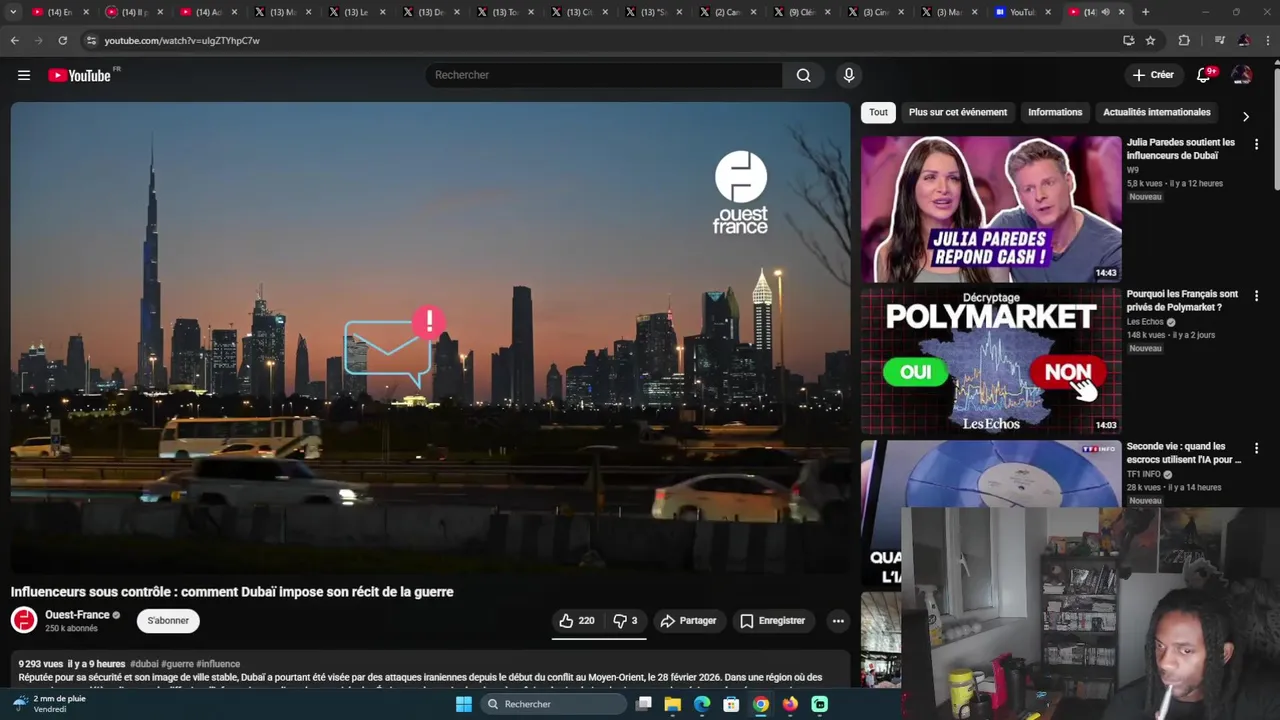Open Task View on the taskbar

(644, 704)
